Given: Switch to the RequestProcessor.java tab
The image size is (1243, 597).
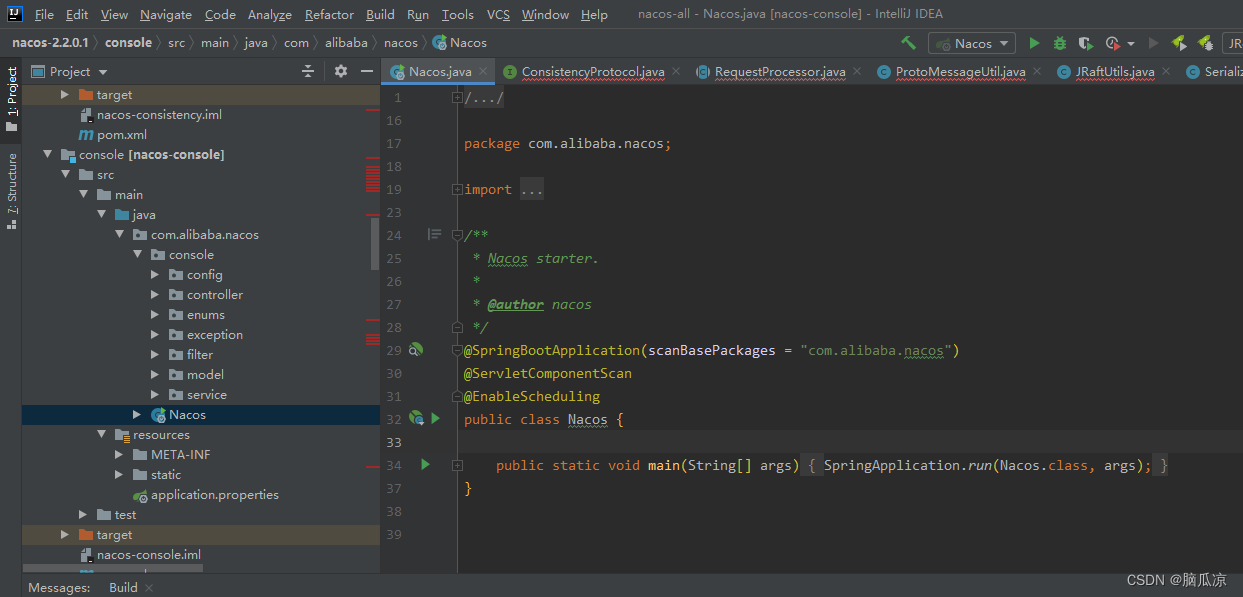Looking at the screenshot, I should [x=780, y=71].
